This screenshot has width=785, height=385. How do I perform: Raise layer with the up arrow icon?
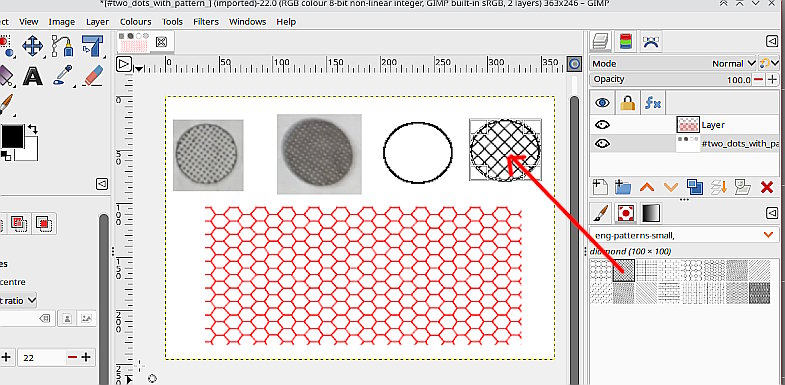647,188
